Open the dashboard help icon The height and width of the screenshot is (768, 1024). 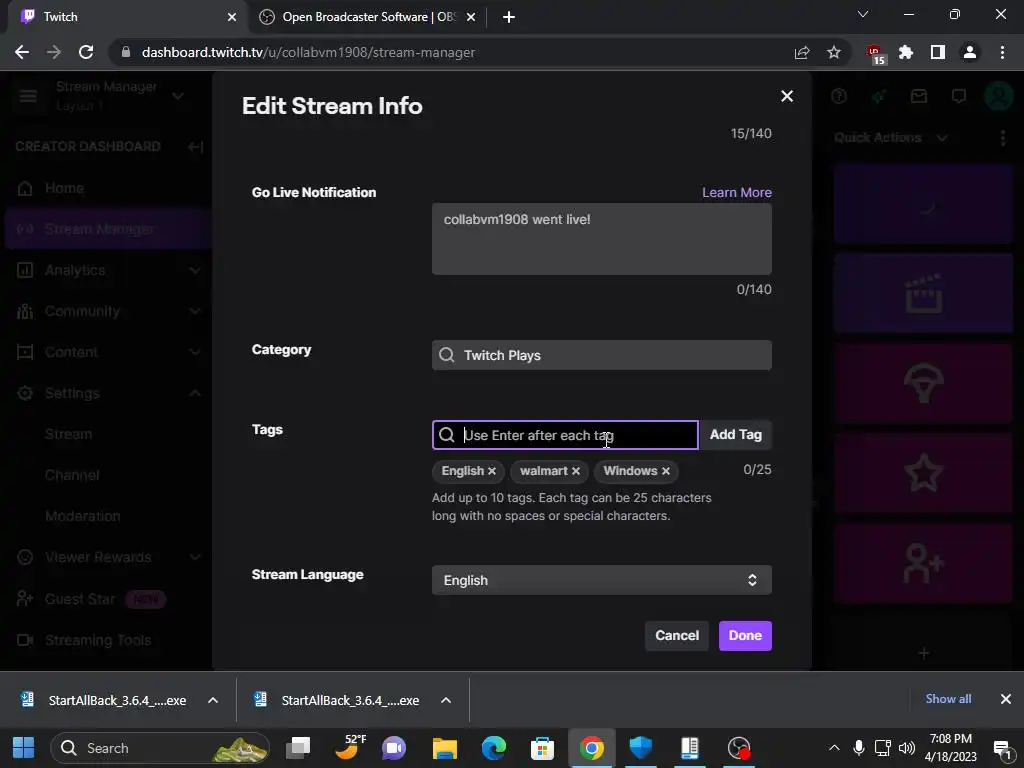839,97
